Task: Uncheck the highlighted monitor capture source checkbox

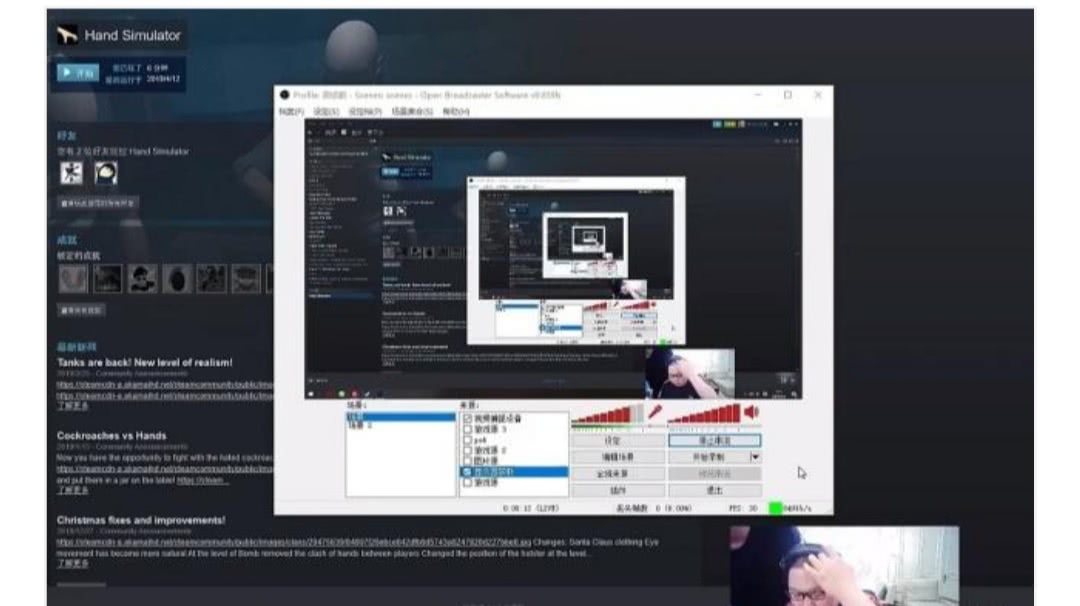Action: [468, 472]
